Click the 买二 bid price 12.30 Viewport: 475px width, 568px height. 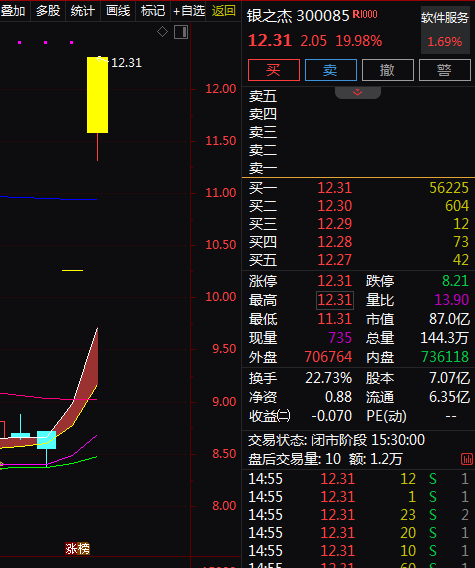point(335,206)
